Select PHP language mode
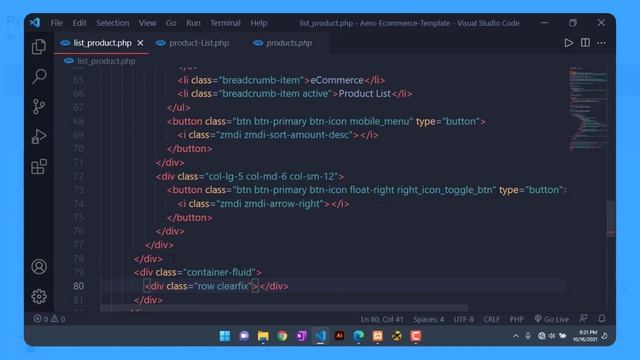 coord(516,319)
